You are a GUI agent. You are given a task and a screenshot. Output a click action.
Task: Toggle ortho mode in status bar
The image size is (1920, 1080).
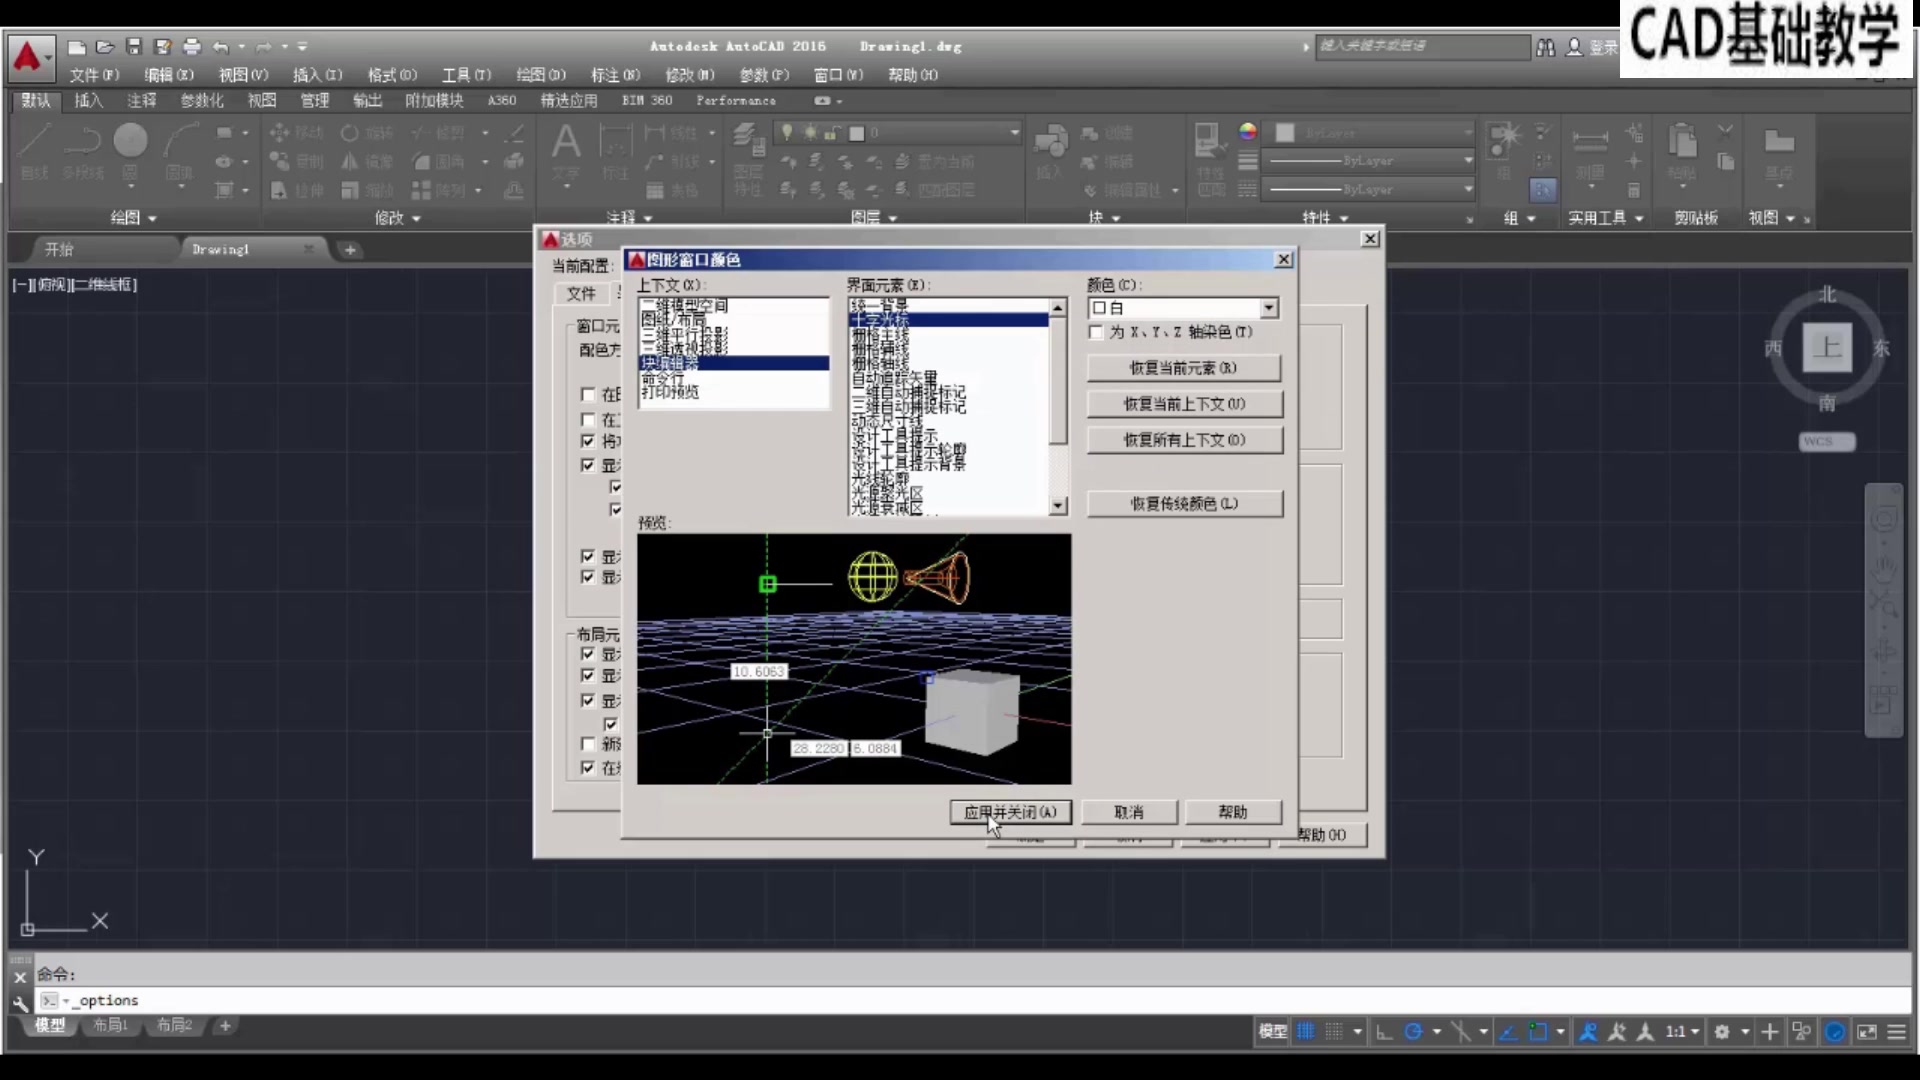[1384, 1032]
